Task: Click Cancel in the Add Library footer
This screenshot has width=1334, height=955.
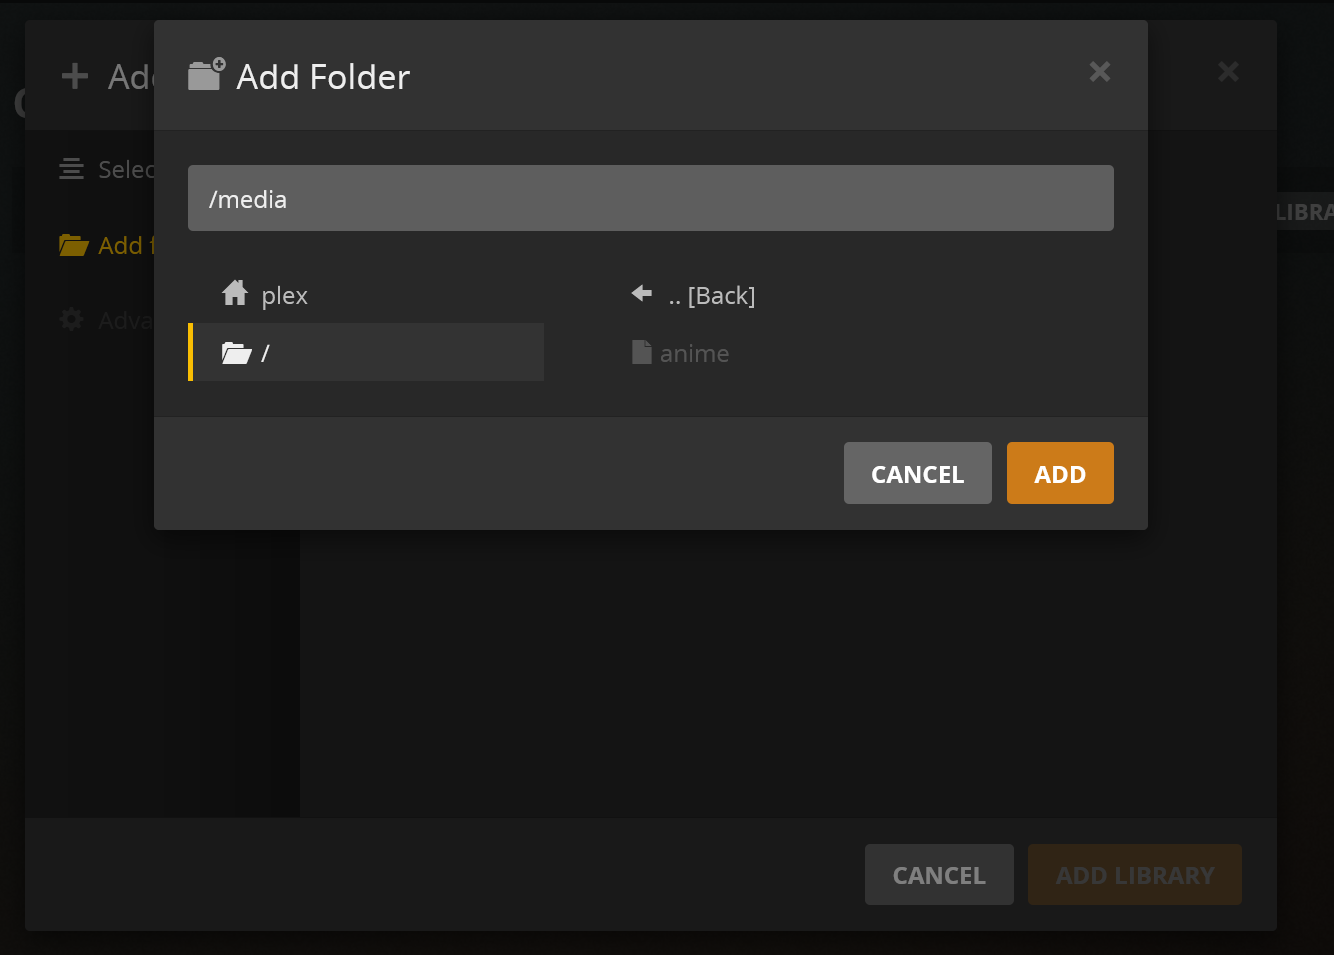Action: pos(938,875)
